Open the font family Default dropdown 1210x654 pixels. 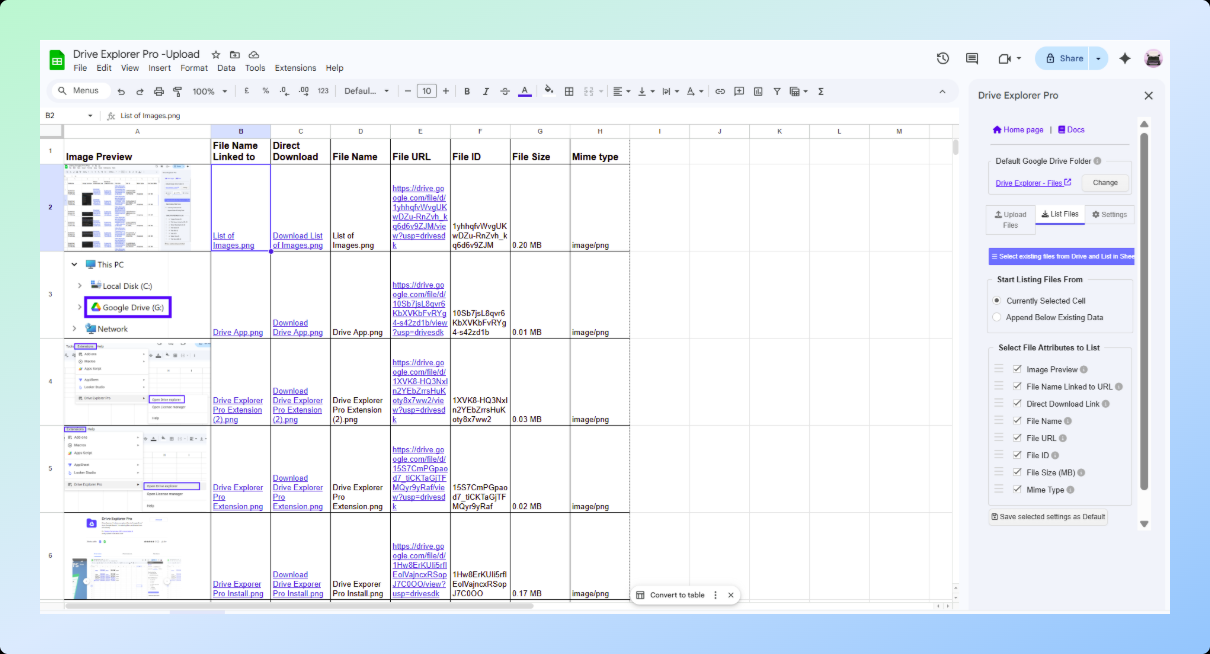click(367, 91)
